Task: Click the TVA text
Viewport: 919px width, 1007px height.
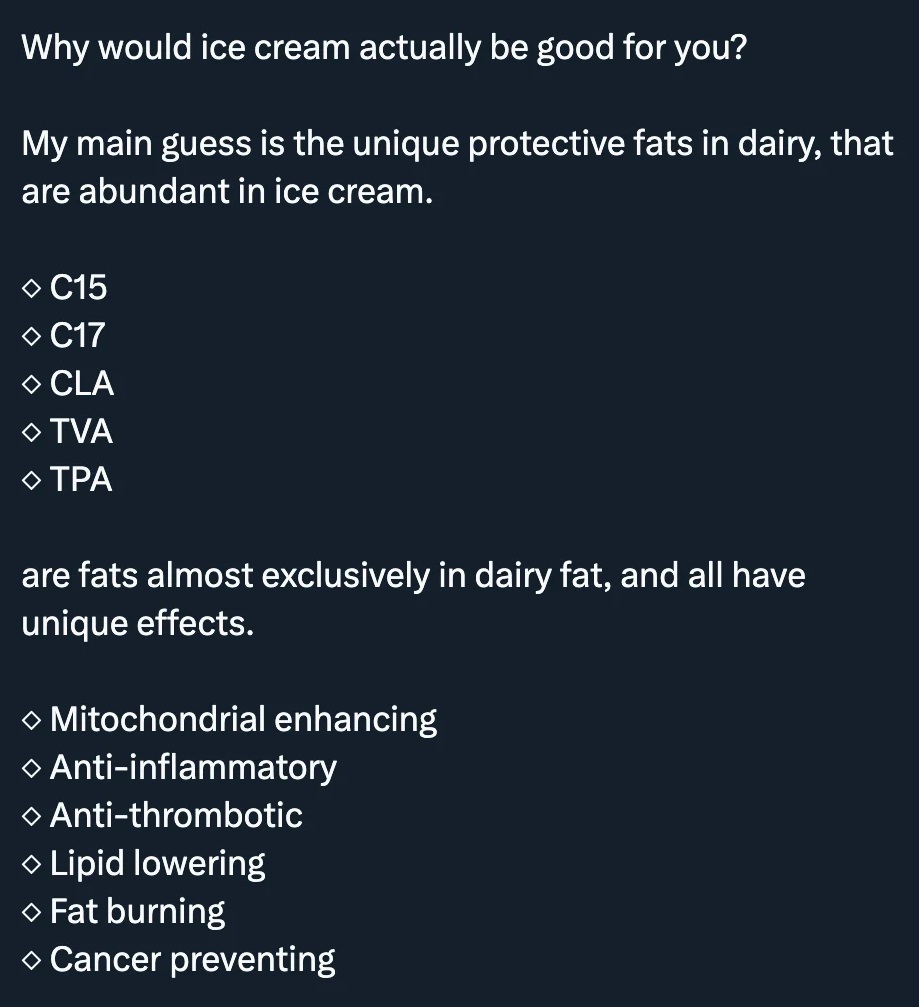Action: [x=81, y=432]
